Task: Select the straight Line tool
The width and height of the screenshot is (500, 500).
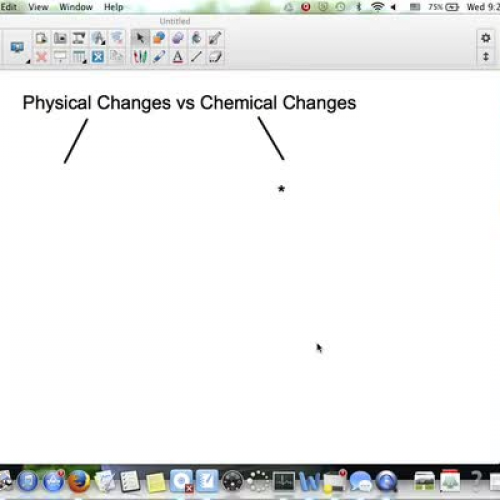Action: (x=196, y=57)
